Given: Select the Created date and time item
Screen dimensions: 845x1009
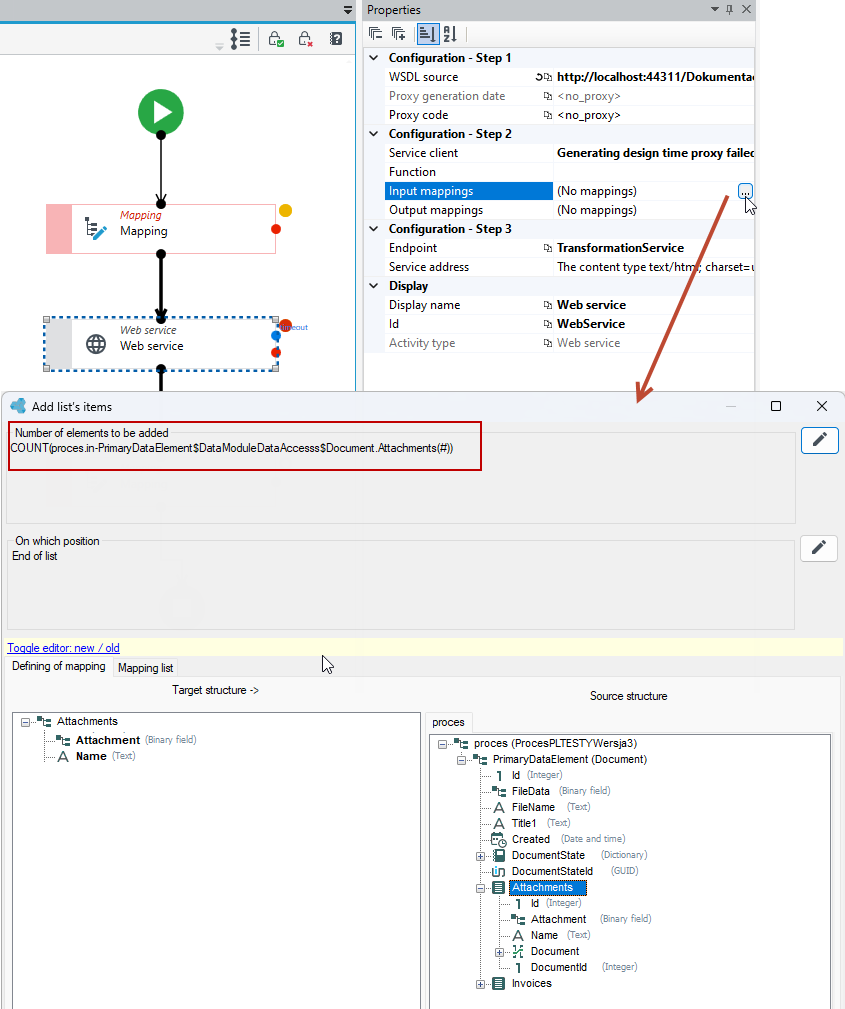Looking at the screenshot, I should 530,839.
